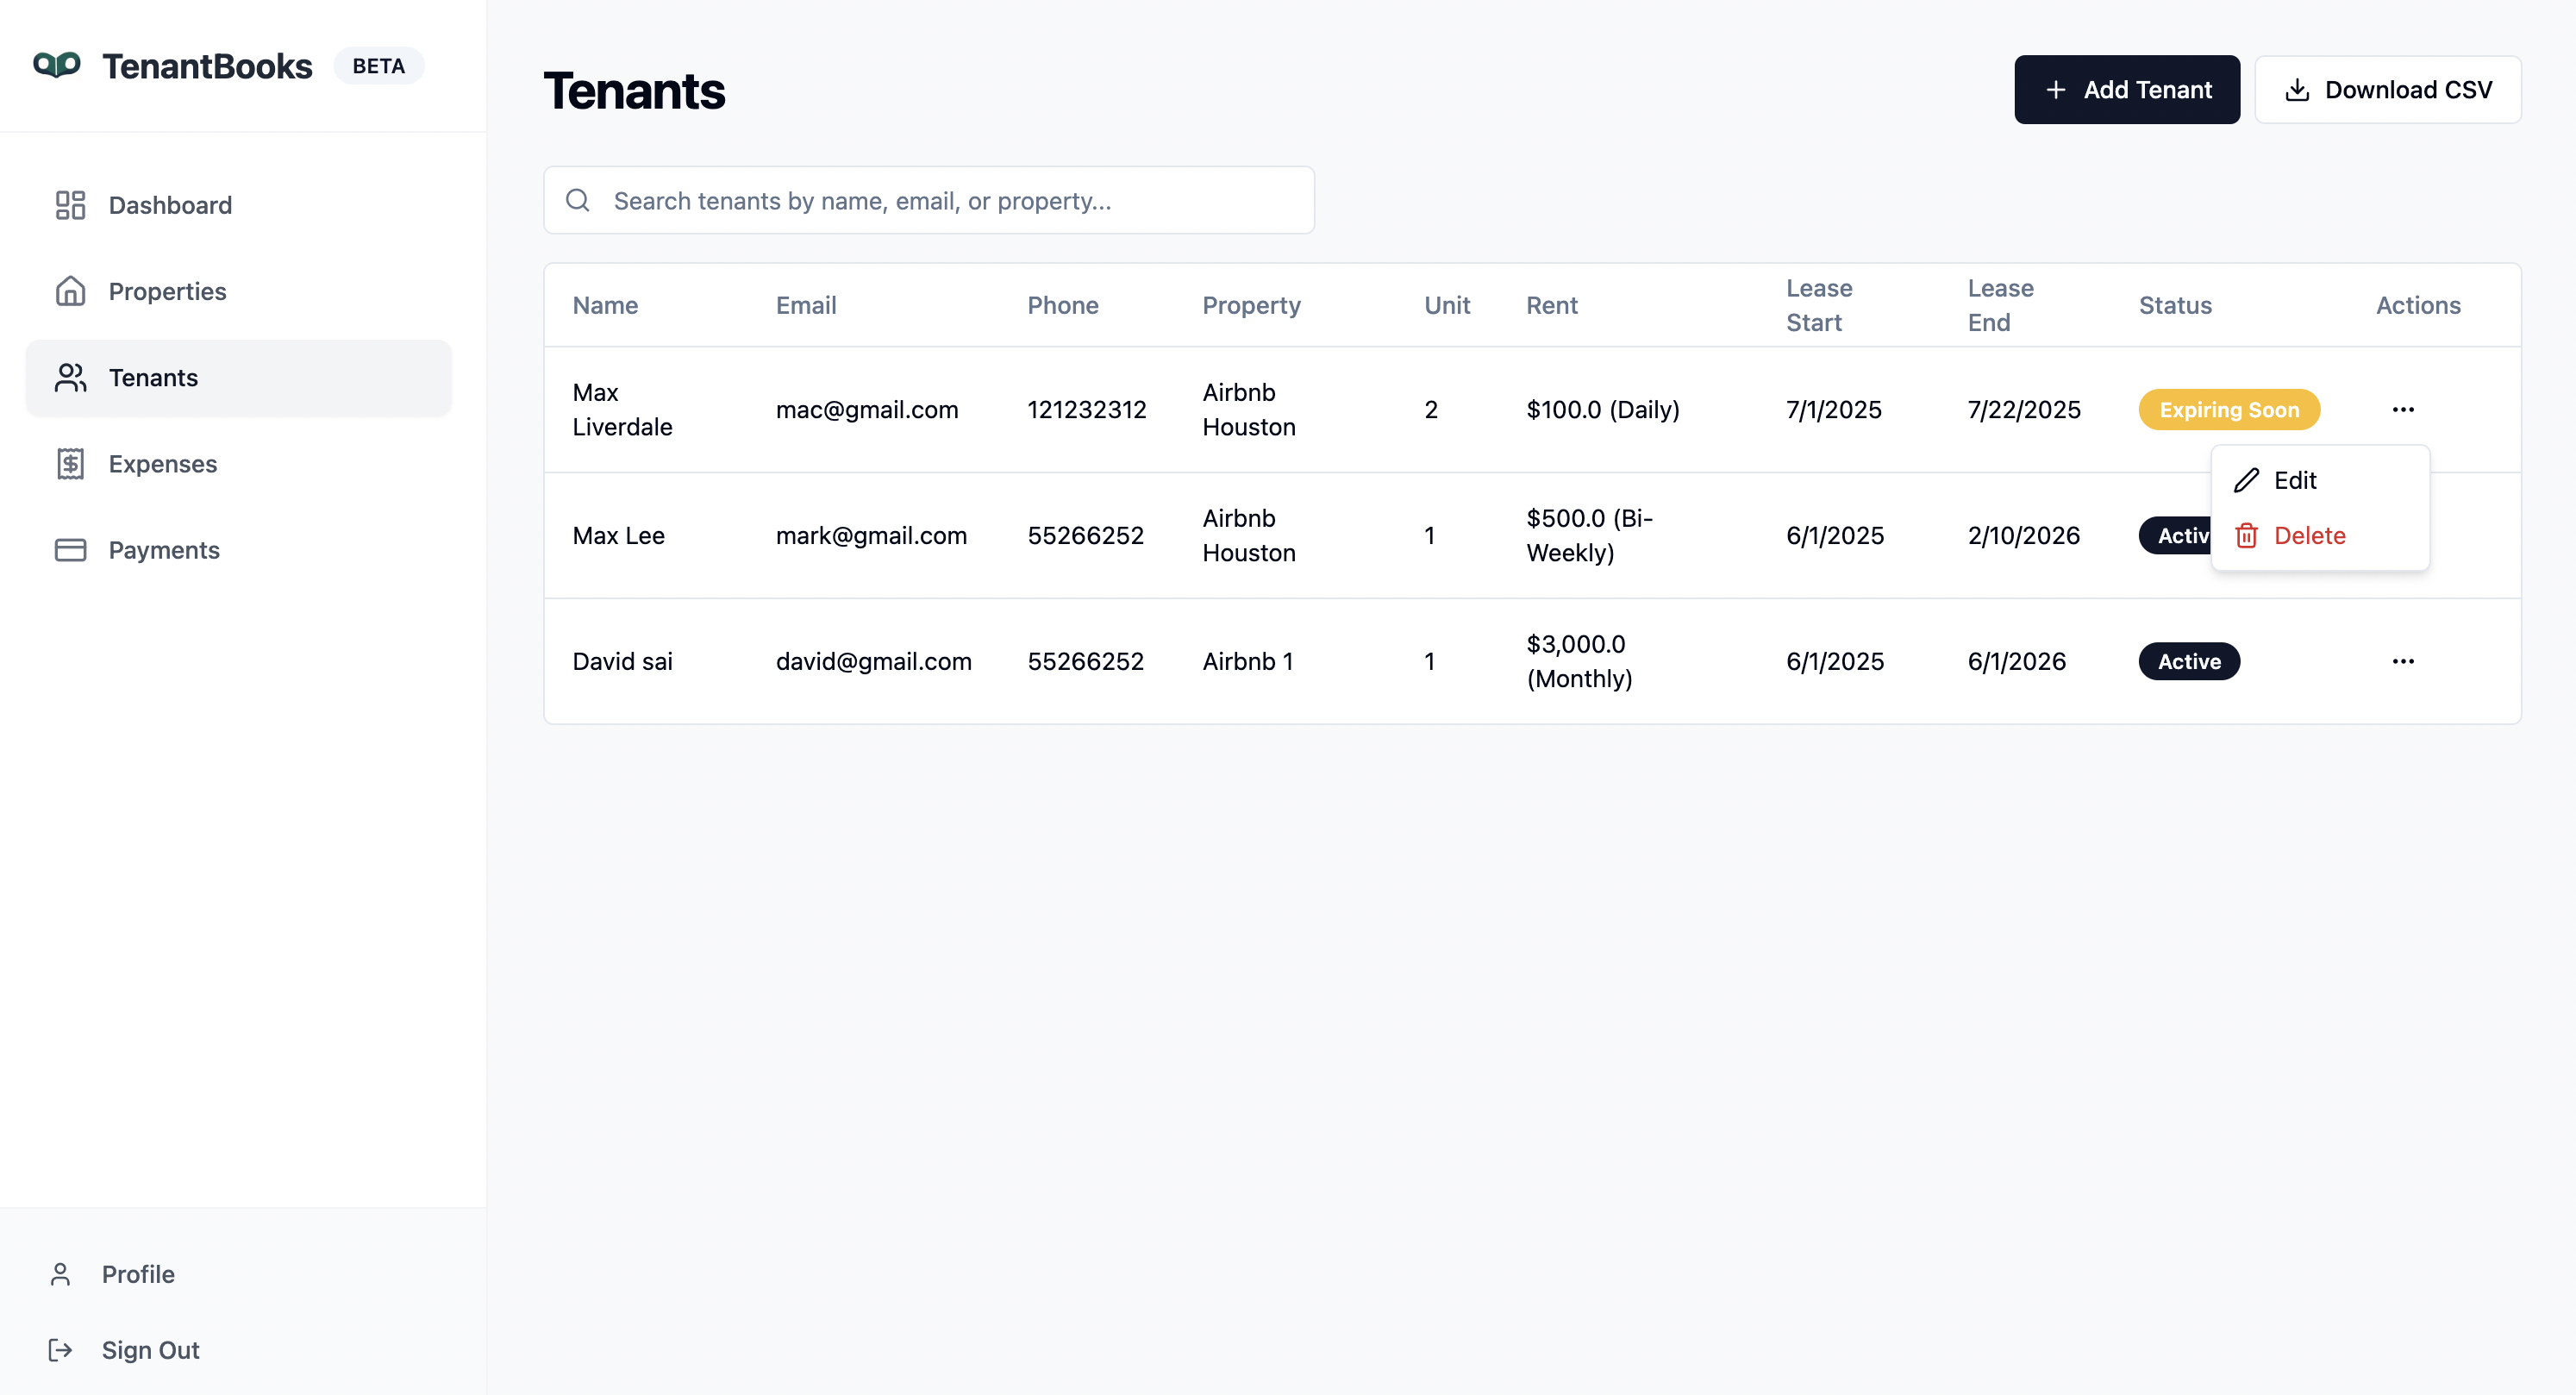Click the Actions column header
Viewport: 2576px width, 1395px height.
2418,305
